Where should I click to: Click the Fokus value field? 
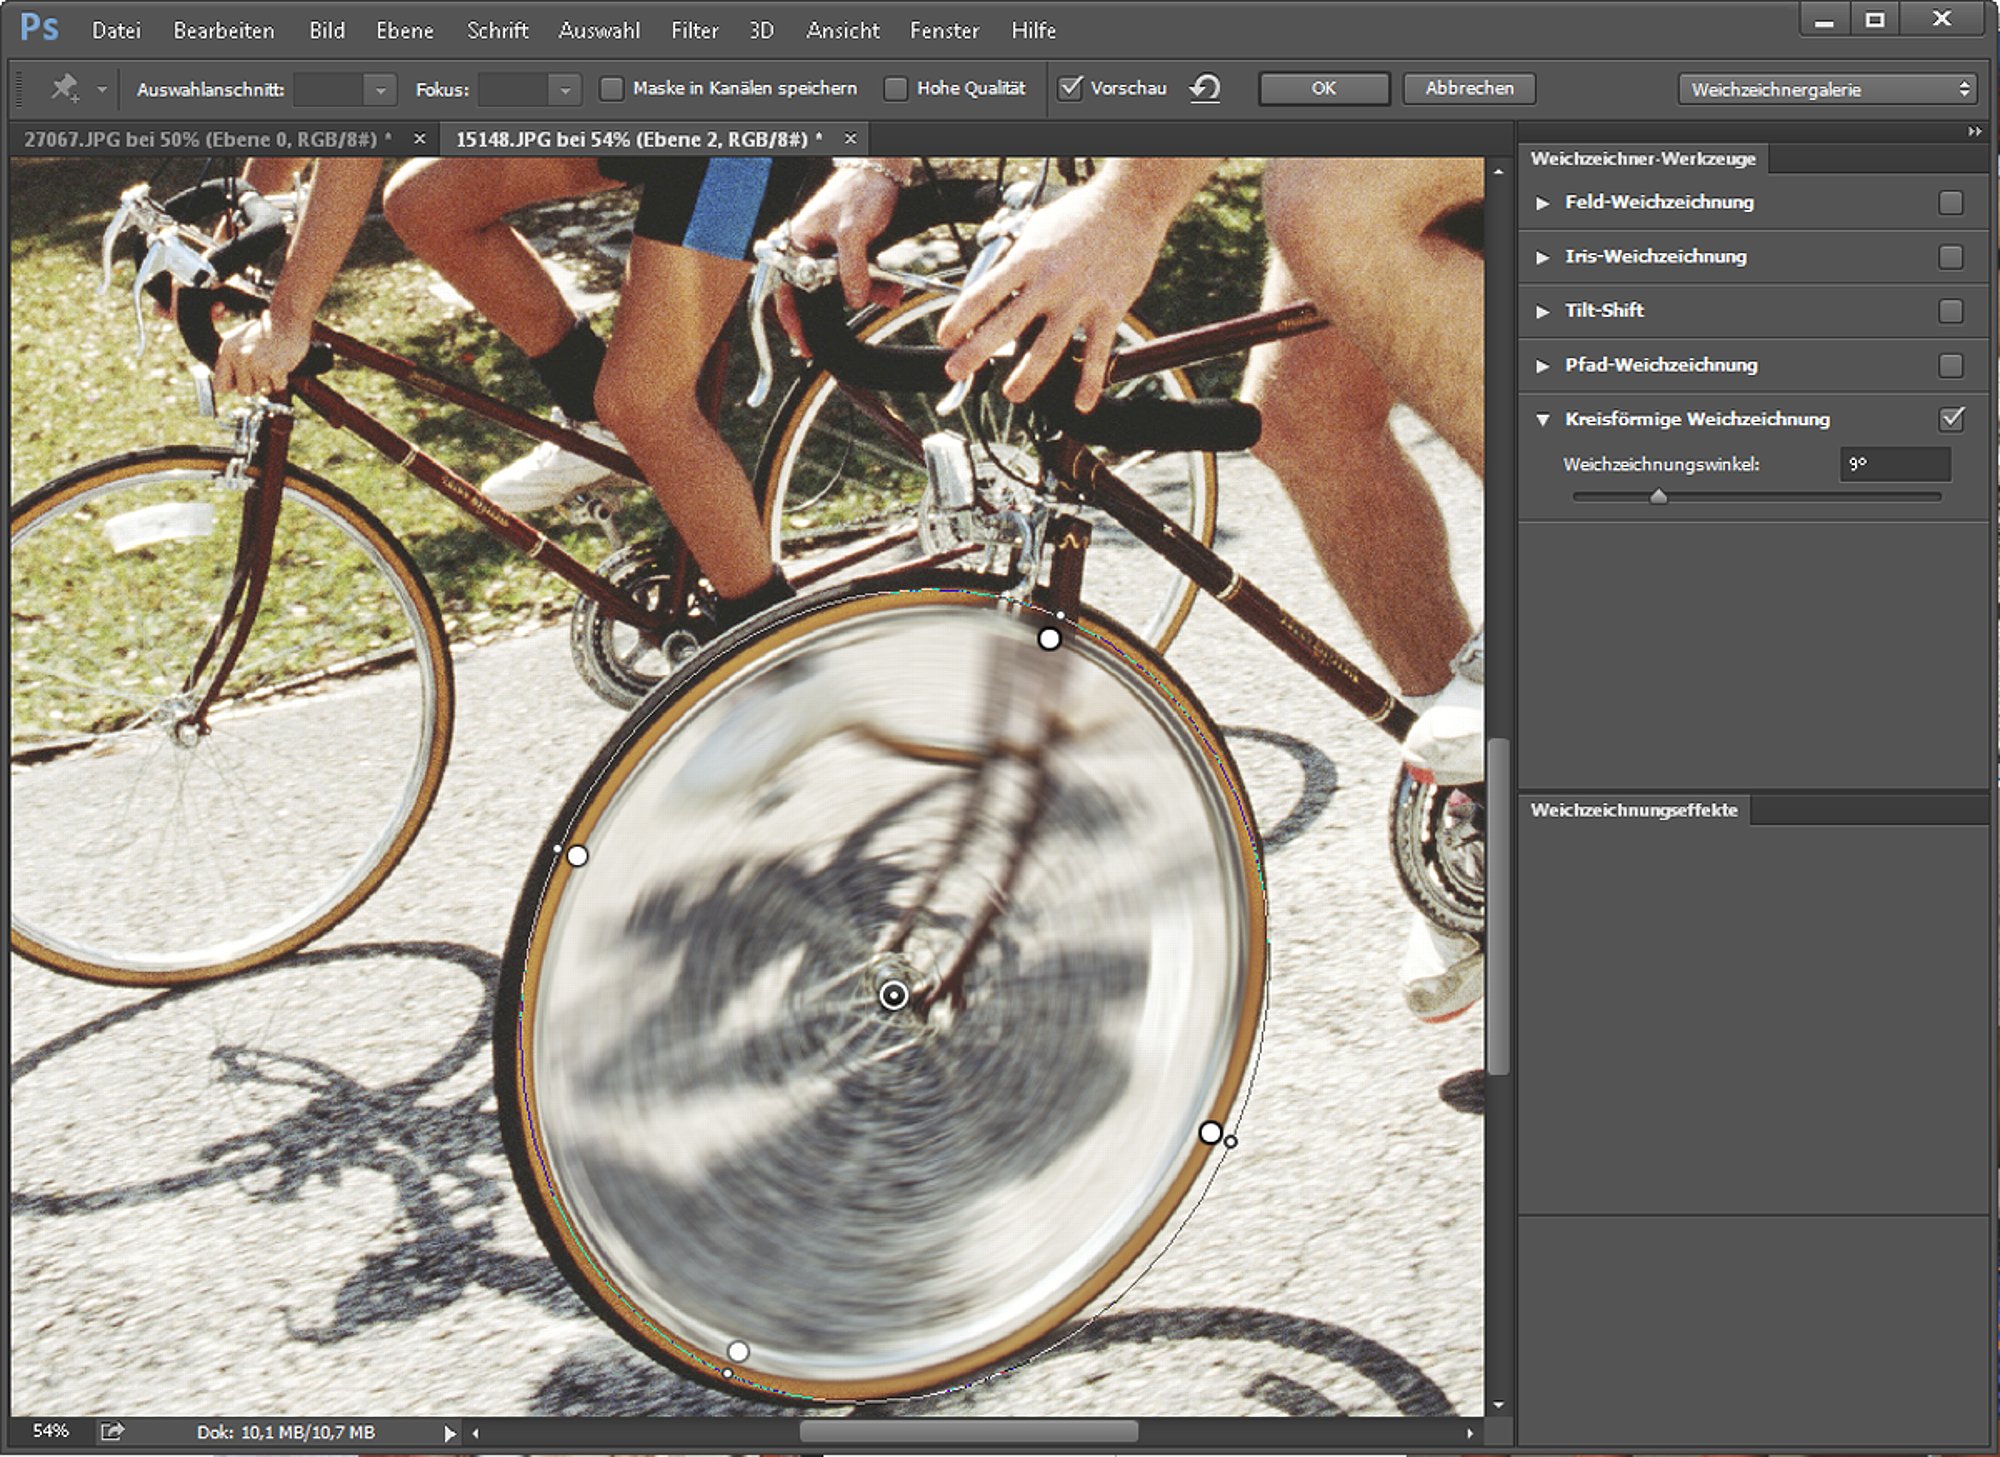pyautogui.click(x=514, y=90)
